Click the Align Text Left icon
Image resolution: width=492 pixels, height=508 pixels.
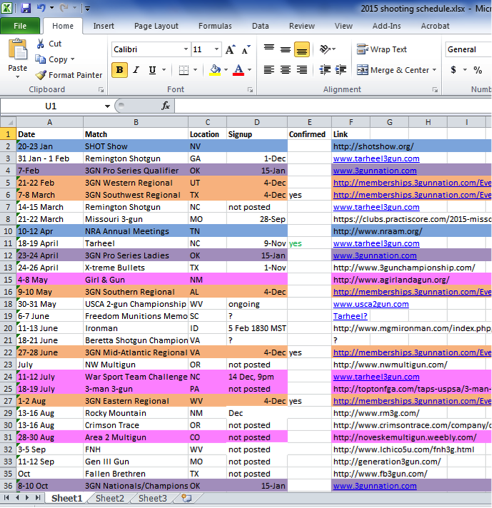(269, 70)
